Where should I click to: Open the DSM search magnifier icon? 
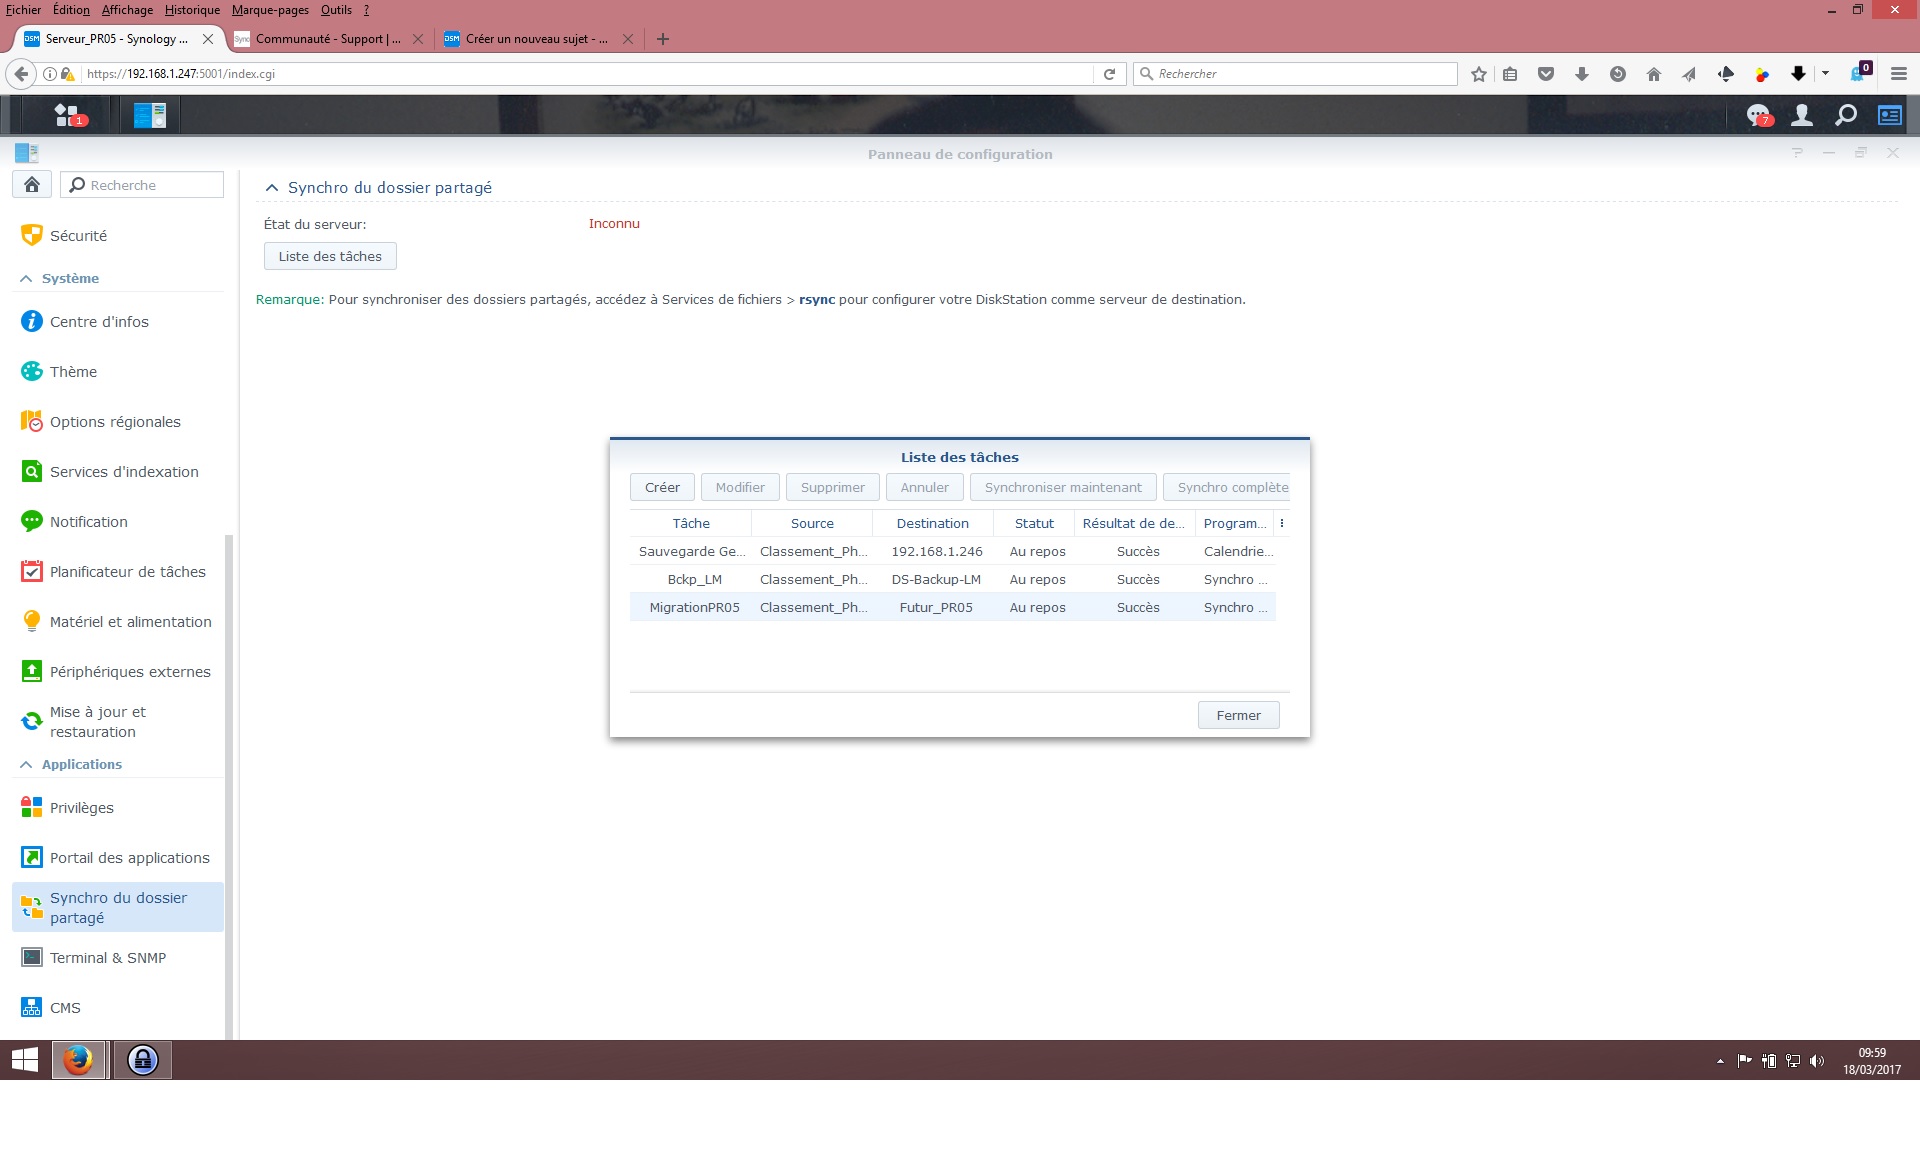pyautogui.click(x=1846, y=116)
